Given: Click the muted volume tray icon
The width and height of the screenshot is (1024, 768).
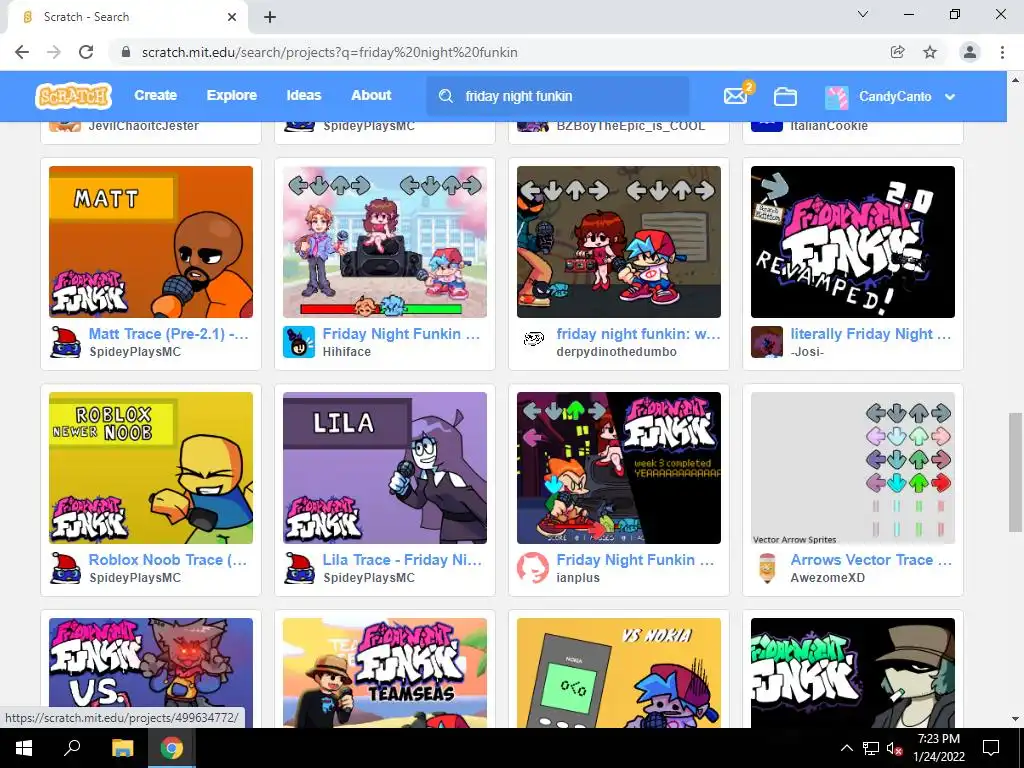Looking at the screenshot, I should coord(895,748).
